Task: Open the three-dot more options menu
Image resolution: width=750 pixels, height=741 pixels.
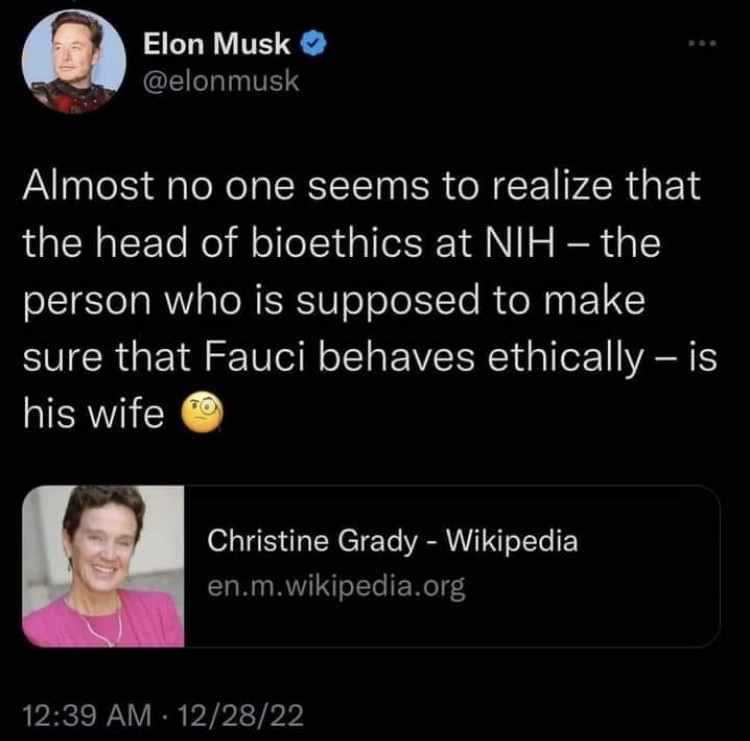Action: coord(702,43)
